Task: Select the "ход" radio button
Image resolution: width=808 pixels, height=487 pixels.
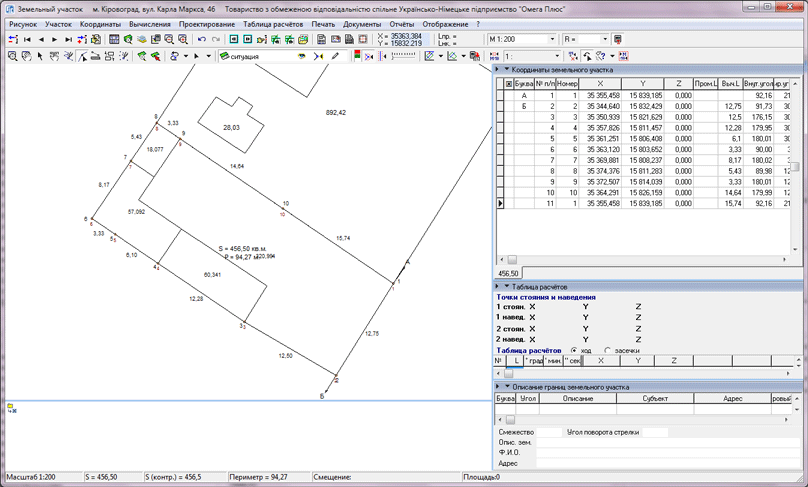Action: [574, 351]
